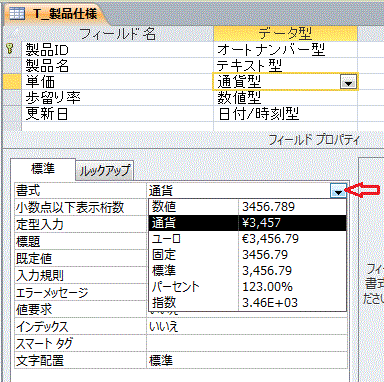The image size is (384, 382).
Task: Click the 文字配置 value 標準
Action: pos(247,361)
